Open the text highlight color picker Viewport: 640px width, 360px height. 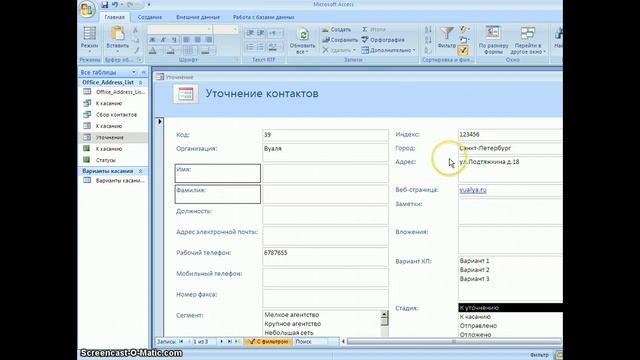coord(273,47)
